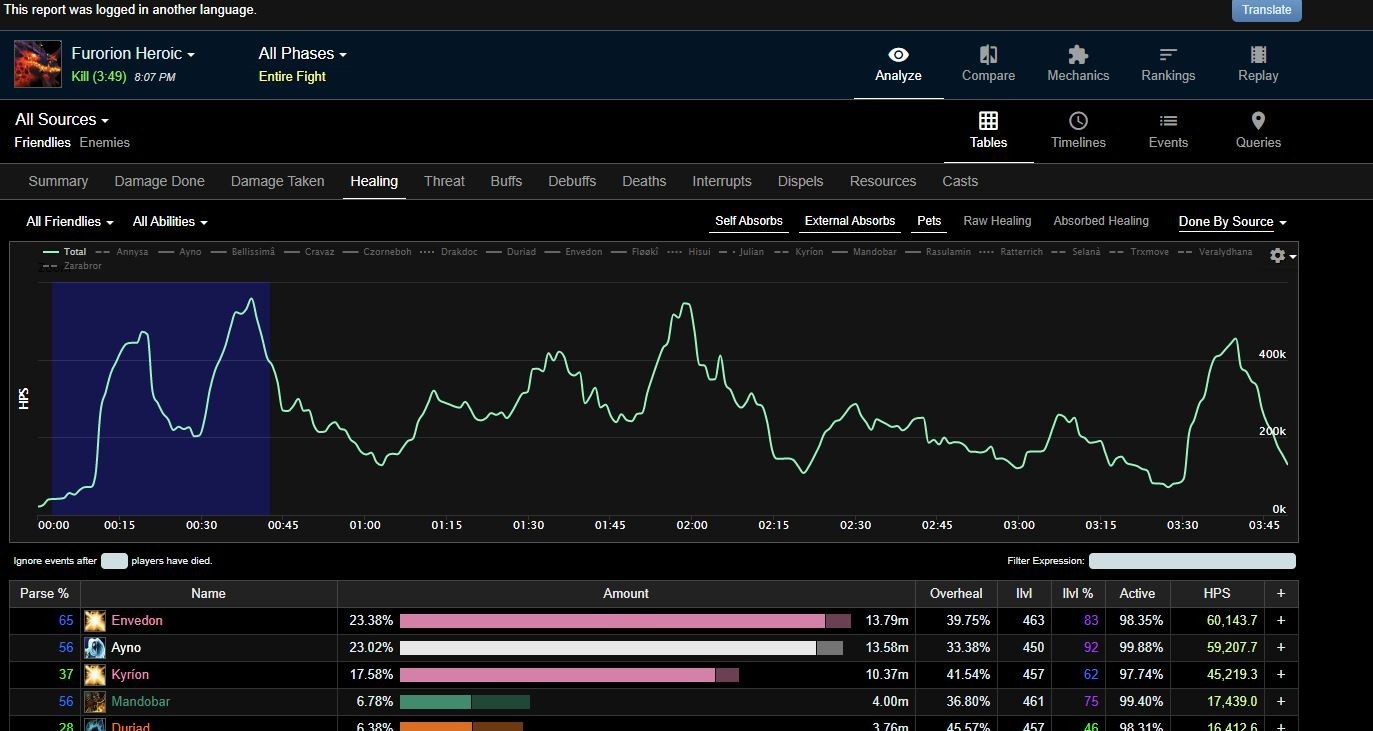Screen dimensions: 1373x731
Task: Switch to the Dispels tab
Action: pos(800,181)
